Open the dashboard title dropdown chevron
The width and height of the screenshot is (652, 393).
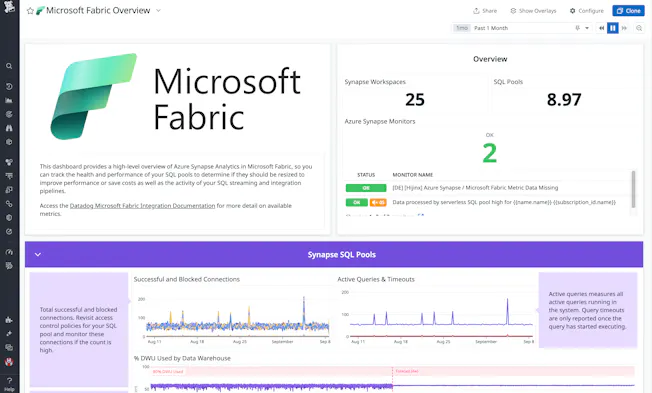(158, 11)
